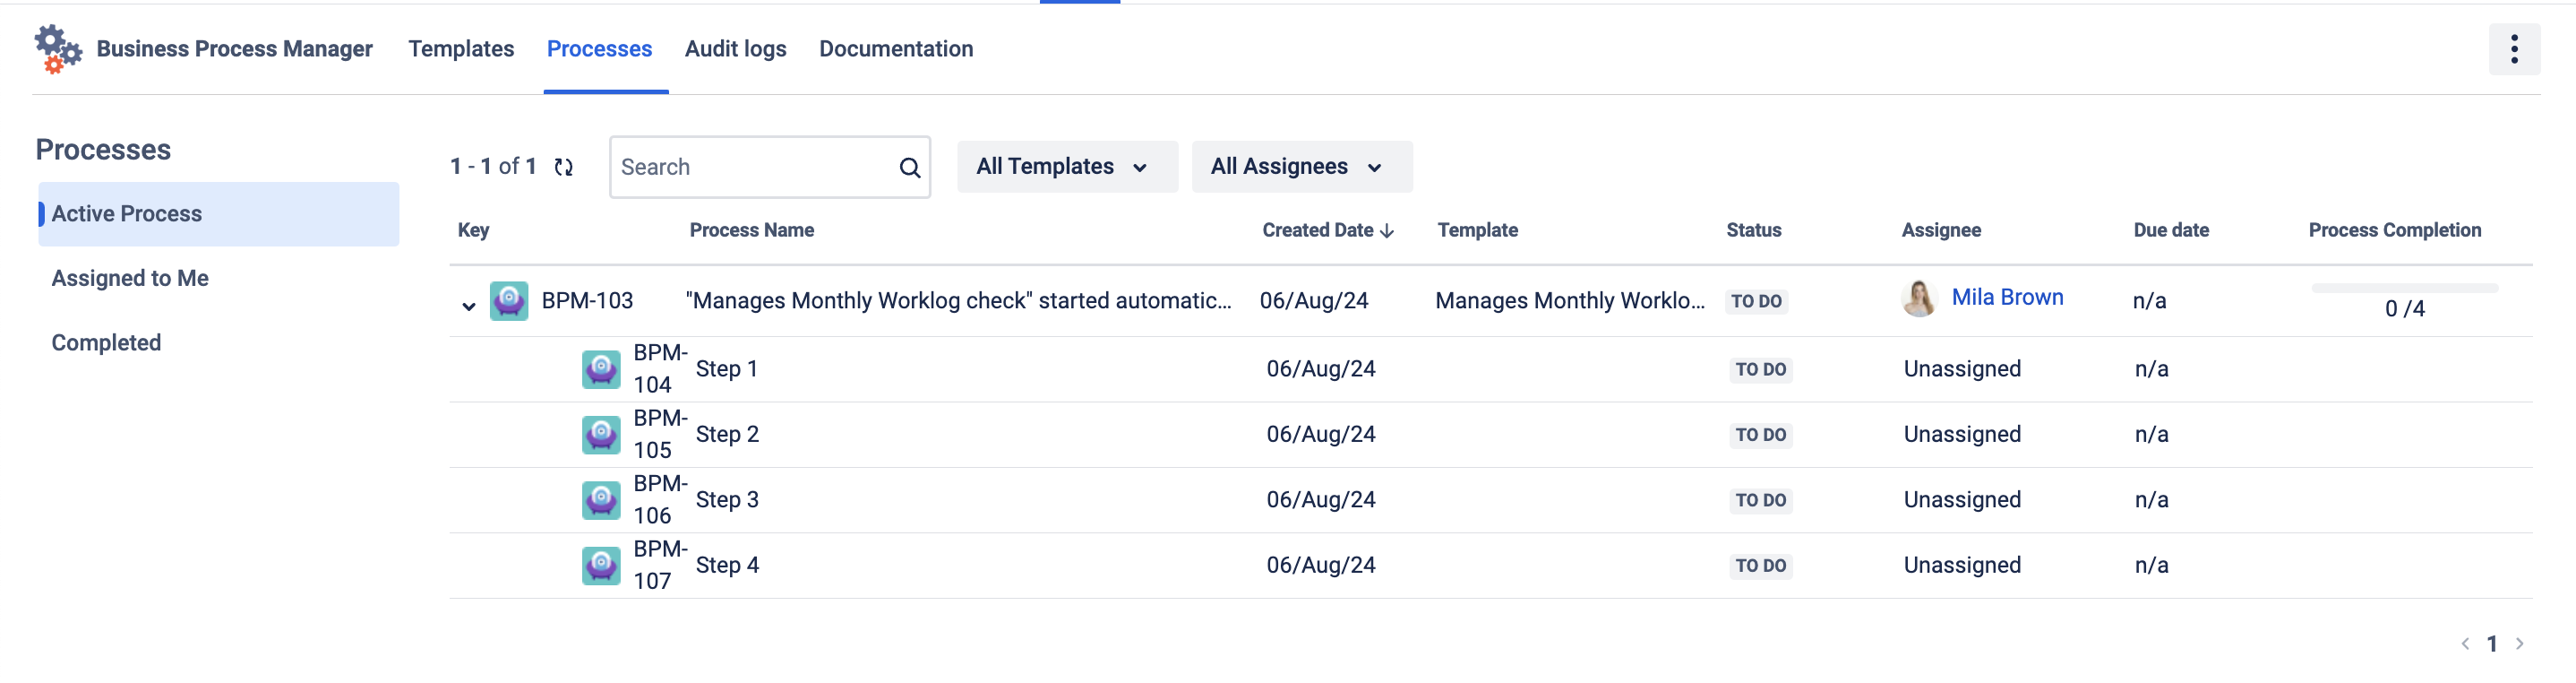Switch to the Templates tab
The height and width of the screenshot is (683, 2576).
click(461, 49)
